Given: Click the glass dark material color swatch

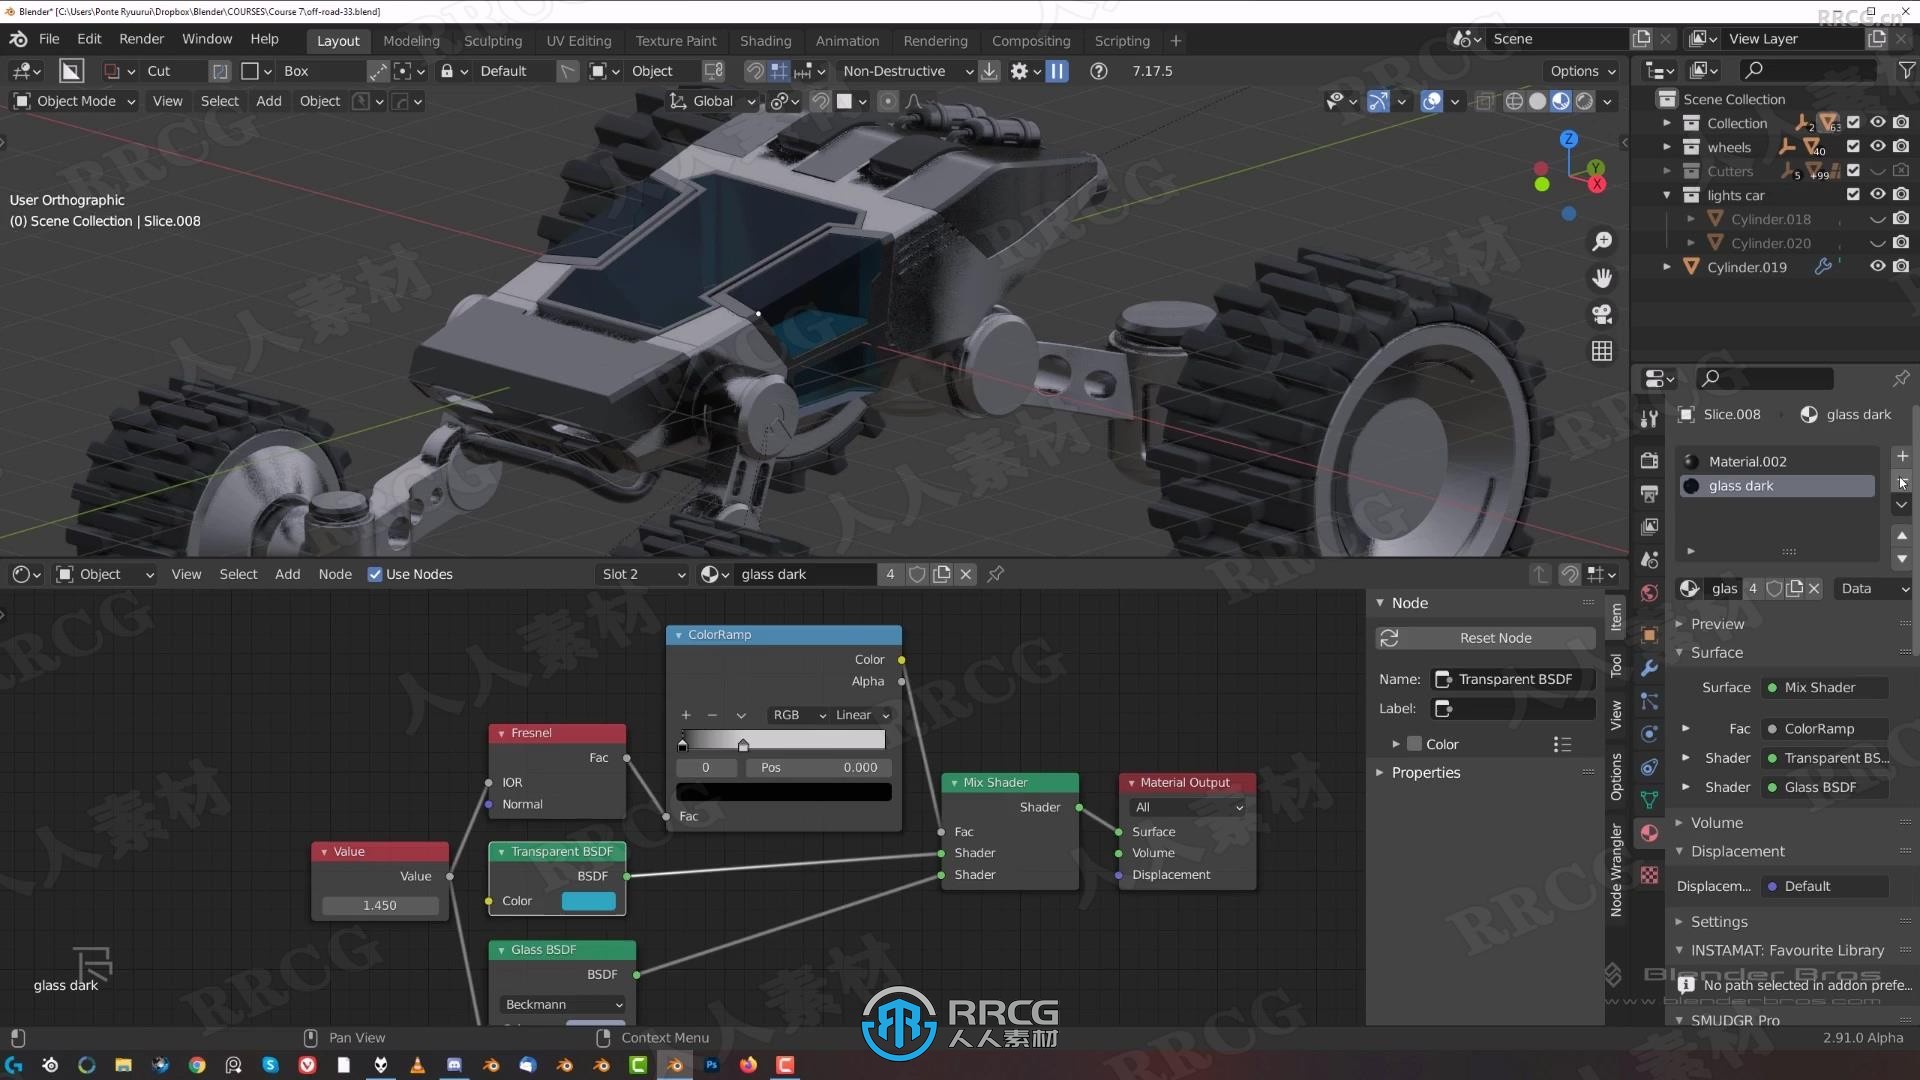Looking at the screenshot, I should pyautogui.click(x=1692, y=484).
